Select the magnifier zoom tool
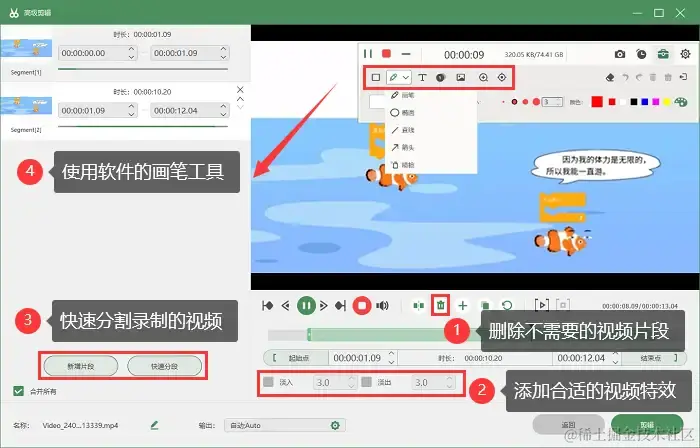700x448 pixels. (x=483, y=78)
